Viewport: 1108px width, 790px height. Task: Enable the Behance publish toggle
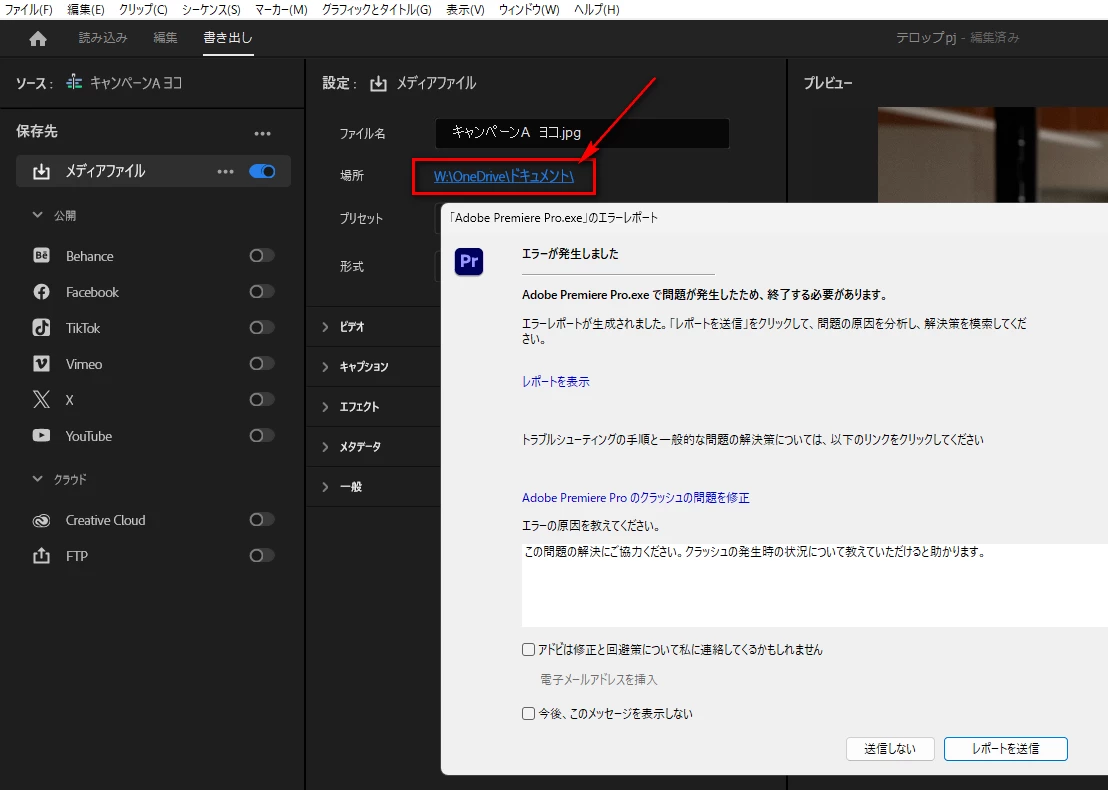tap(262, 256)
